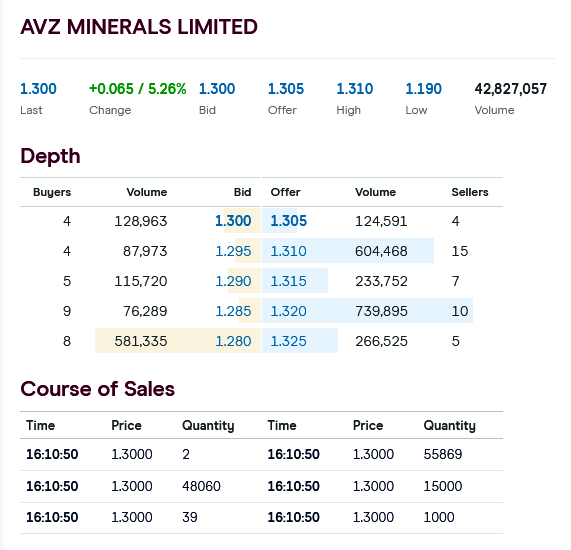Click the Buyers column header
Viewport: 571px width, 550px height.
click(x=52, y=192)
